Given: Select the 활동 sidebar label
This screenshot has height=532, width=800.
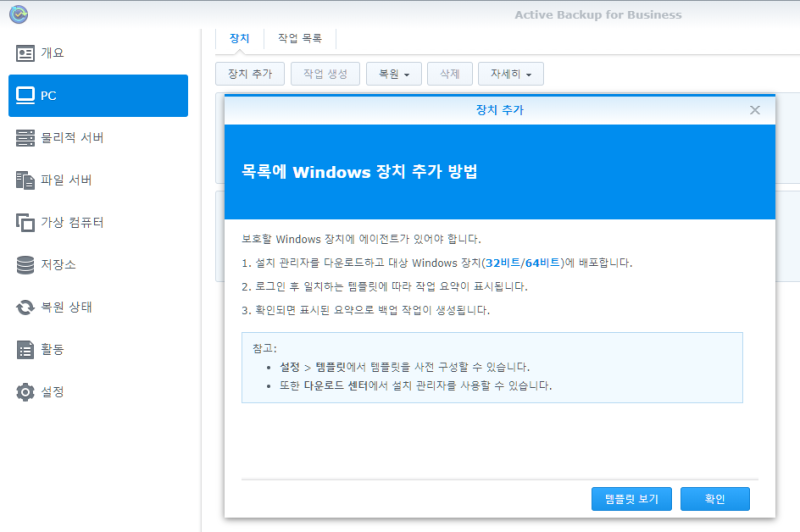Looking at the screenshot, I should click(x=53, y=349).
